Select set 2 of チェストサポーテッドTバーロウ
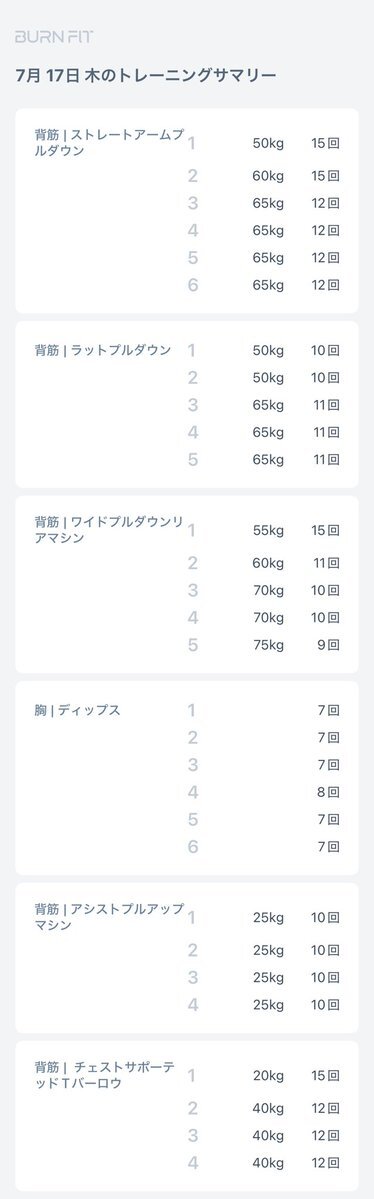This screenshot has width=374, height=1199. pyautogui.click(x=264, y=1108)
